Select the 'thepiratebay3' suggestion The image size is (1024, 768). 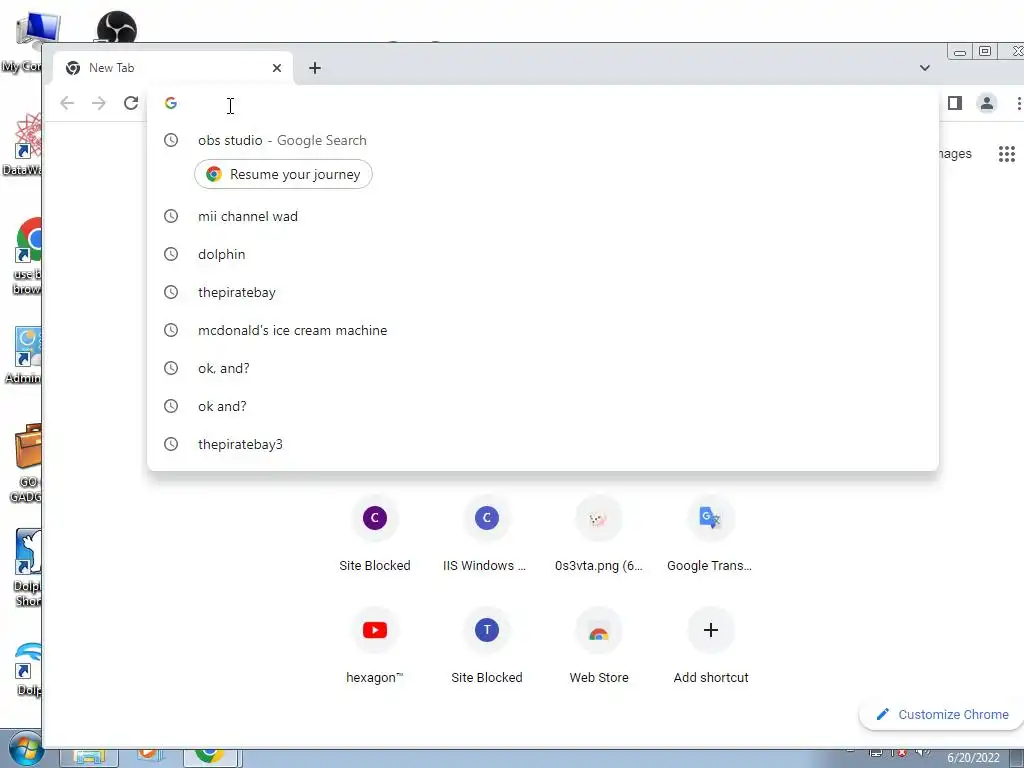[x=543, y=443]
